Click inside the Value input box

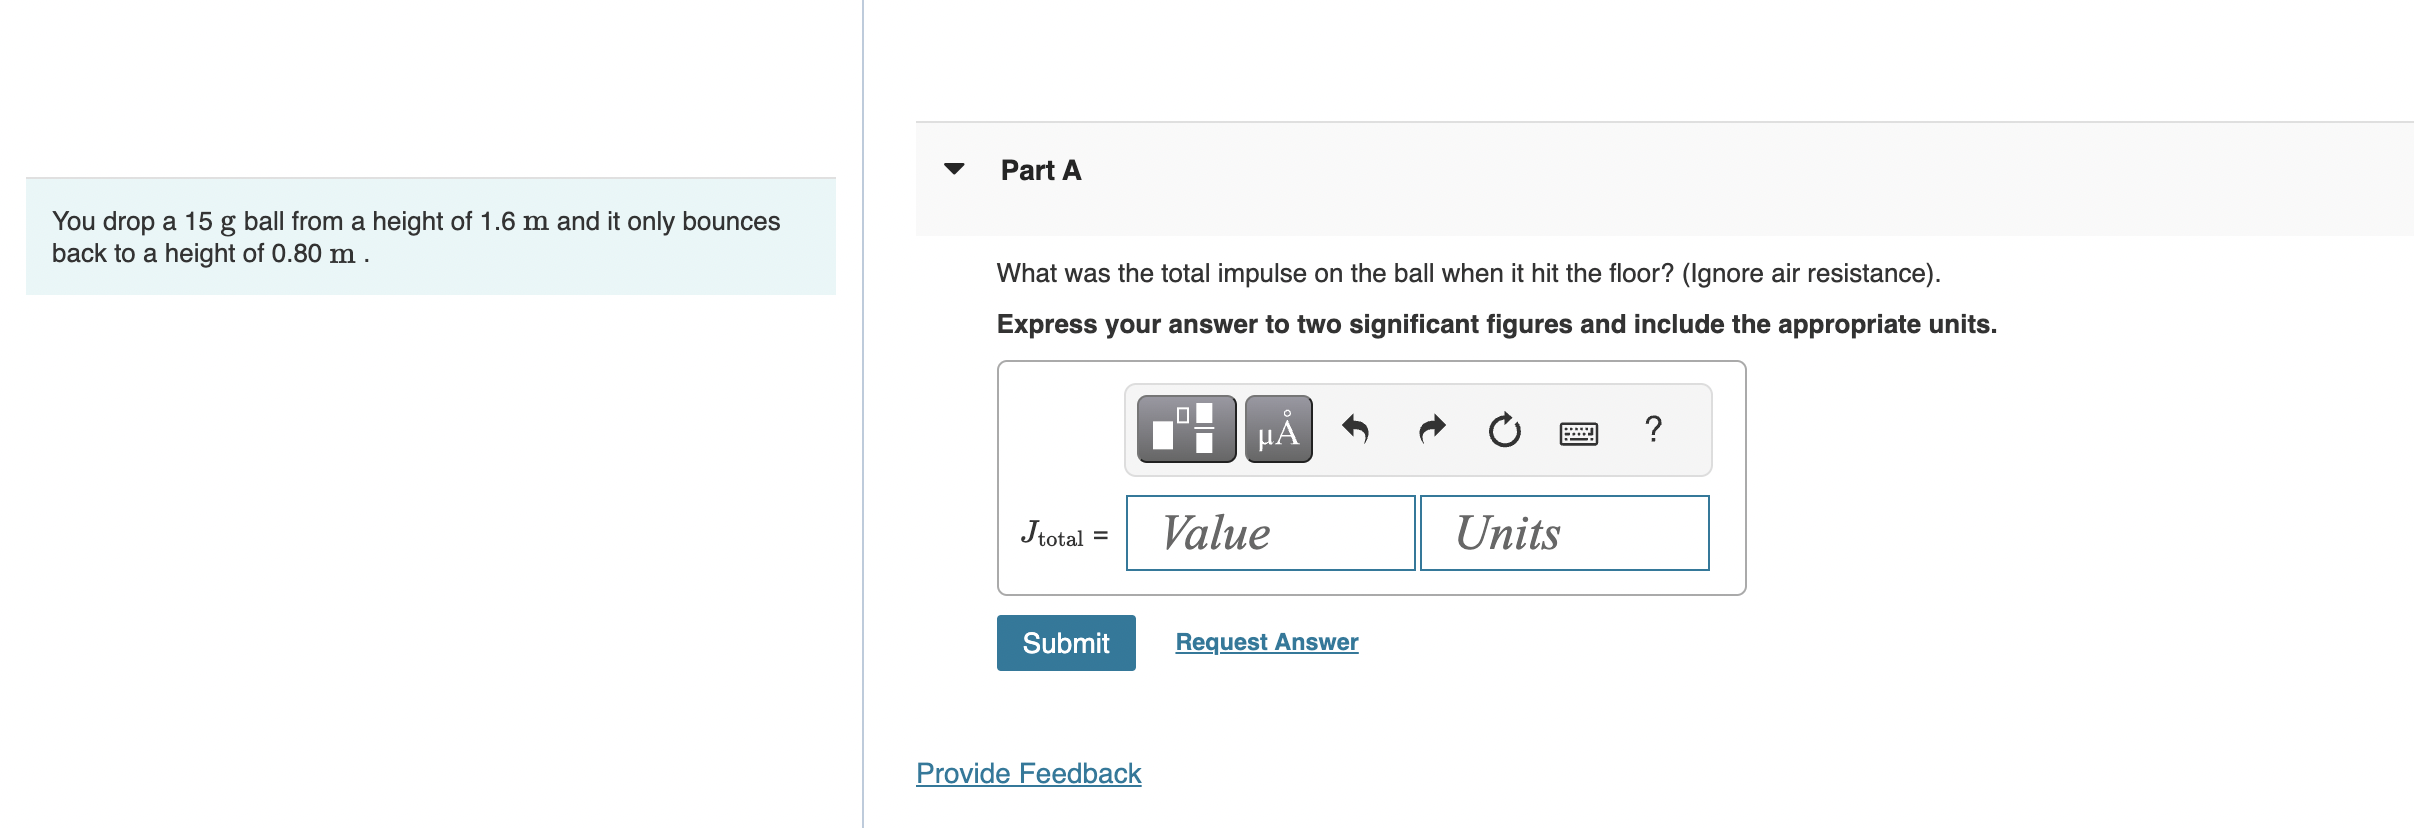click(1269, 533)
